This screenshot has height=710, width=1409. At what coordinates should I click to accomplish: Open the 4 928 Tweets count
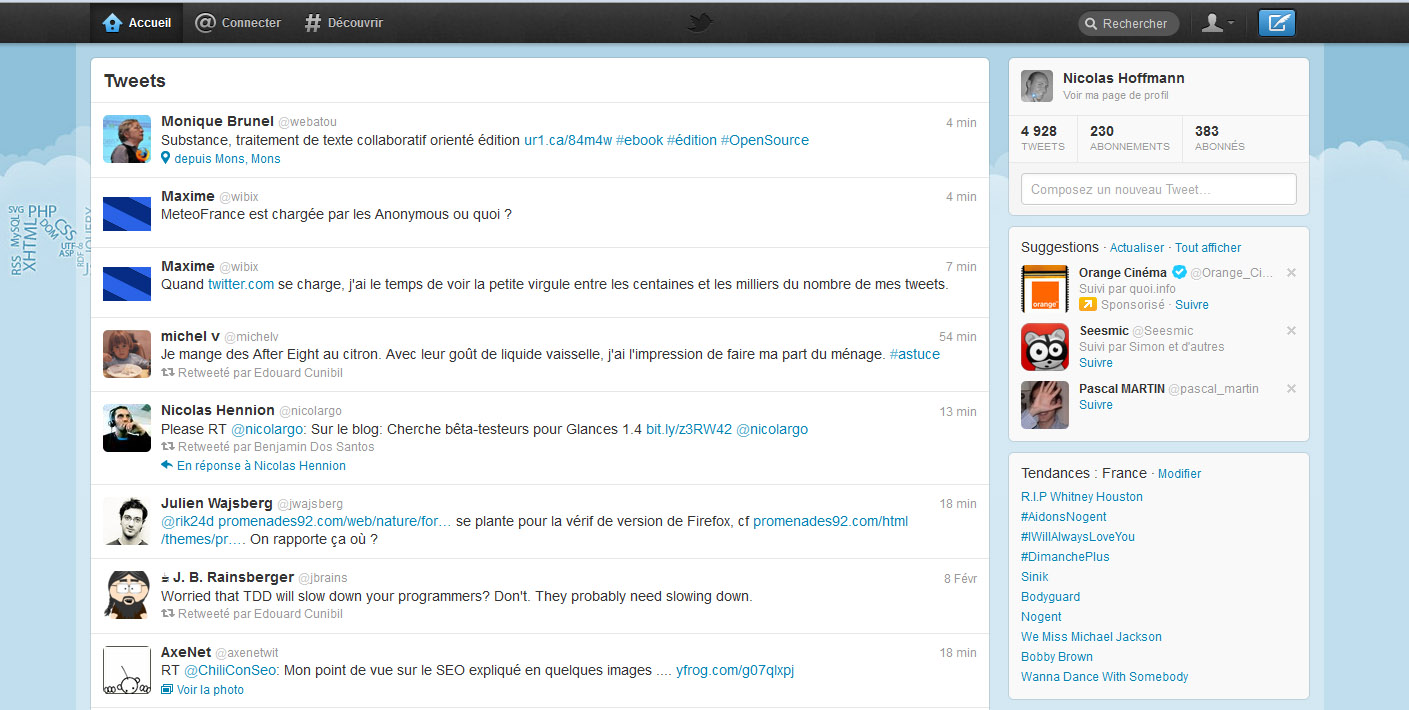[x=1042, y=138]
